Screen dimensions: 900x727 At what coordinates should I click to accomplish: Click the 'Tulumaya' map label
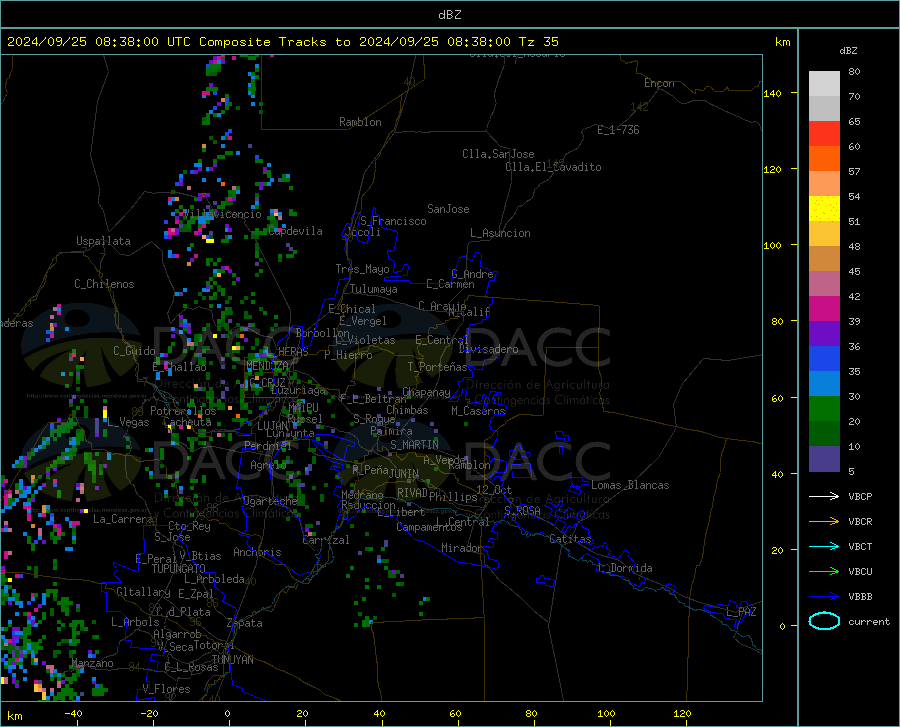pos(374,289)
